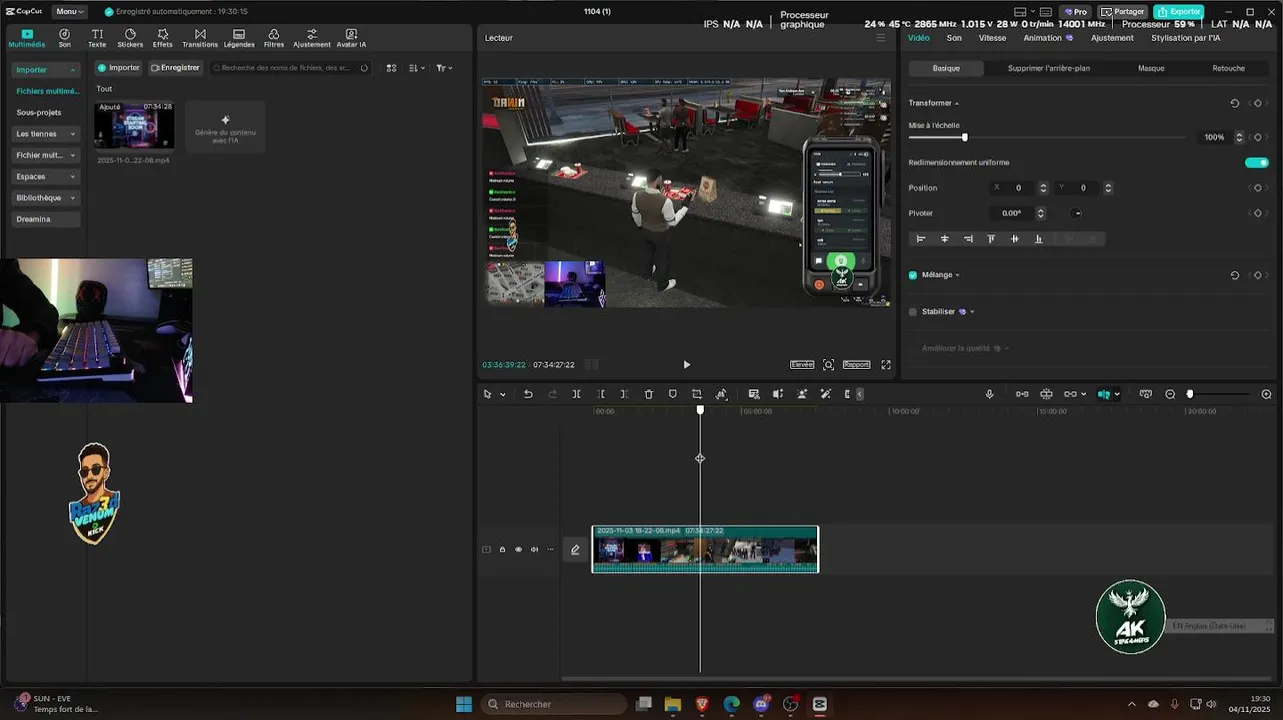Open the Texte tool tab
1283x720 pixels.
97,38
